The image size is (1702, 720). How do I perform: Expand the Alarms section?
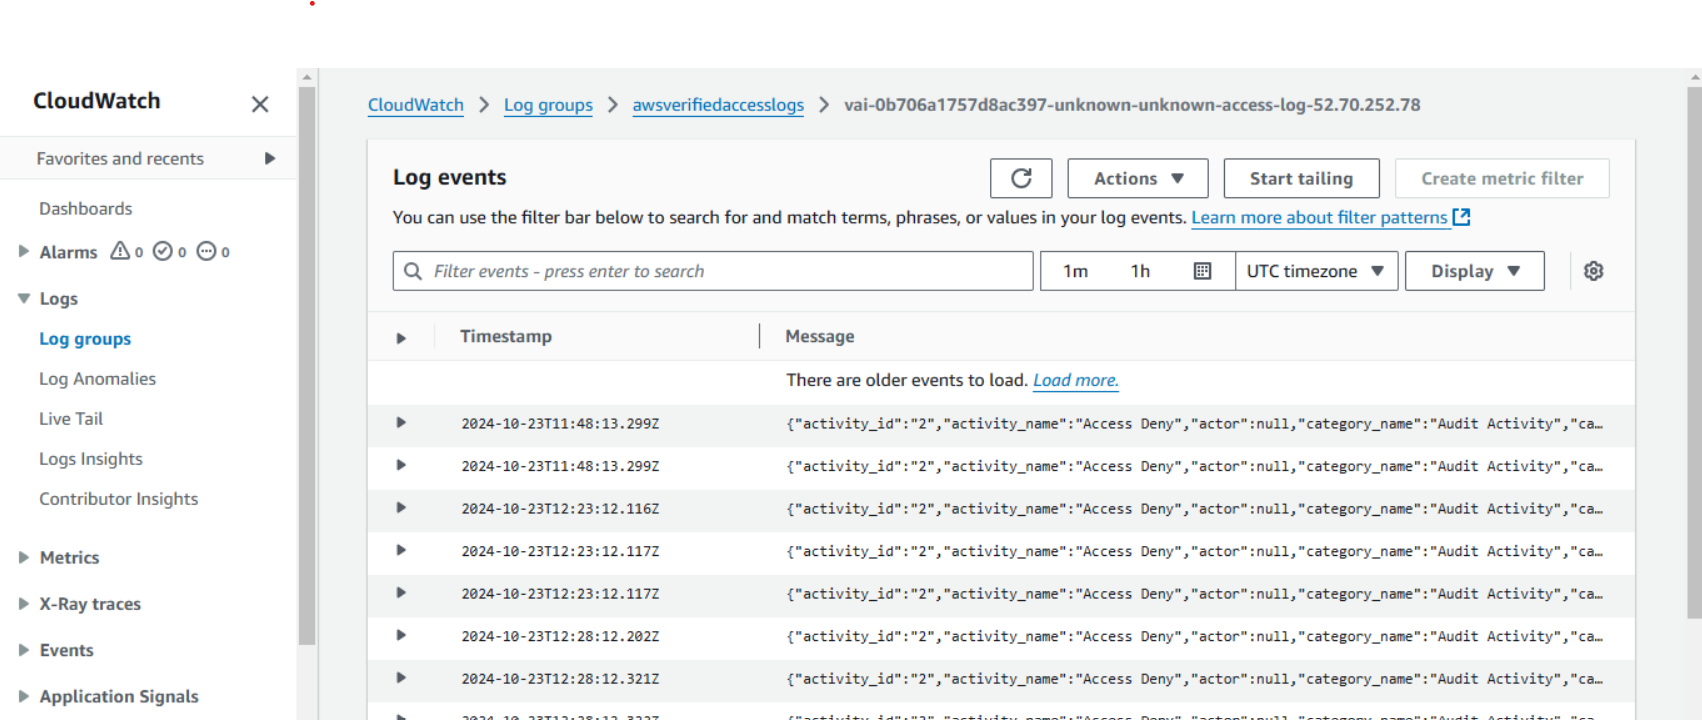(x=24, y=251)
